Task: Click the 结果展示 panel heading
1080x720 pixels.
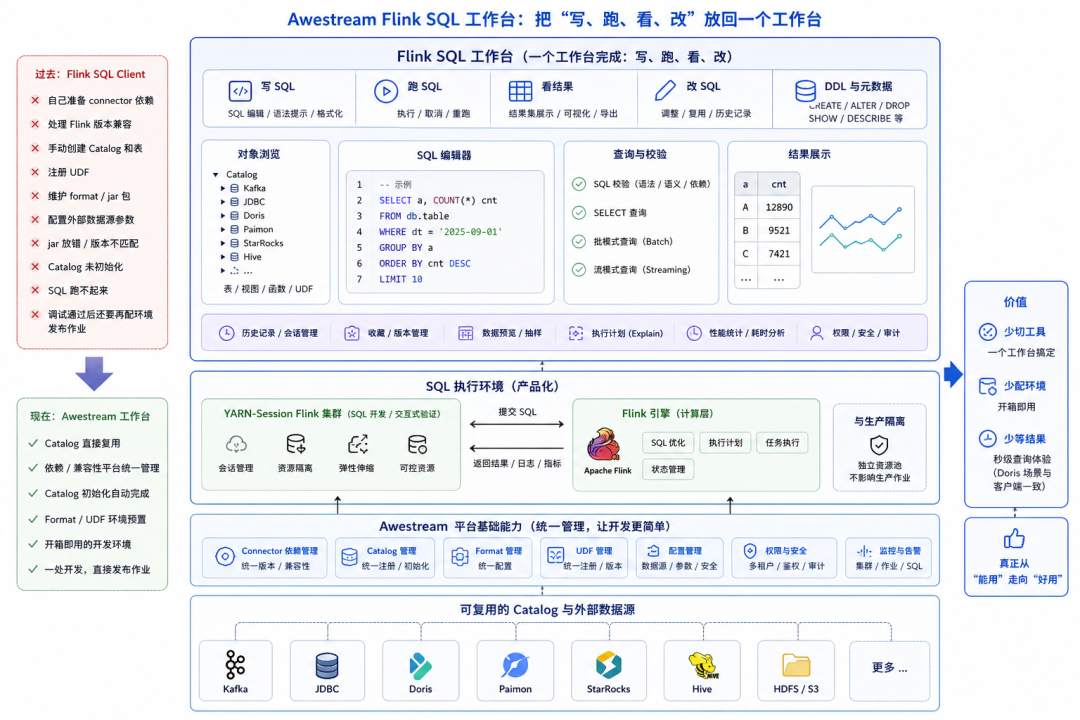Action: 809,154
